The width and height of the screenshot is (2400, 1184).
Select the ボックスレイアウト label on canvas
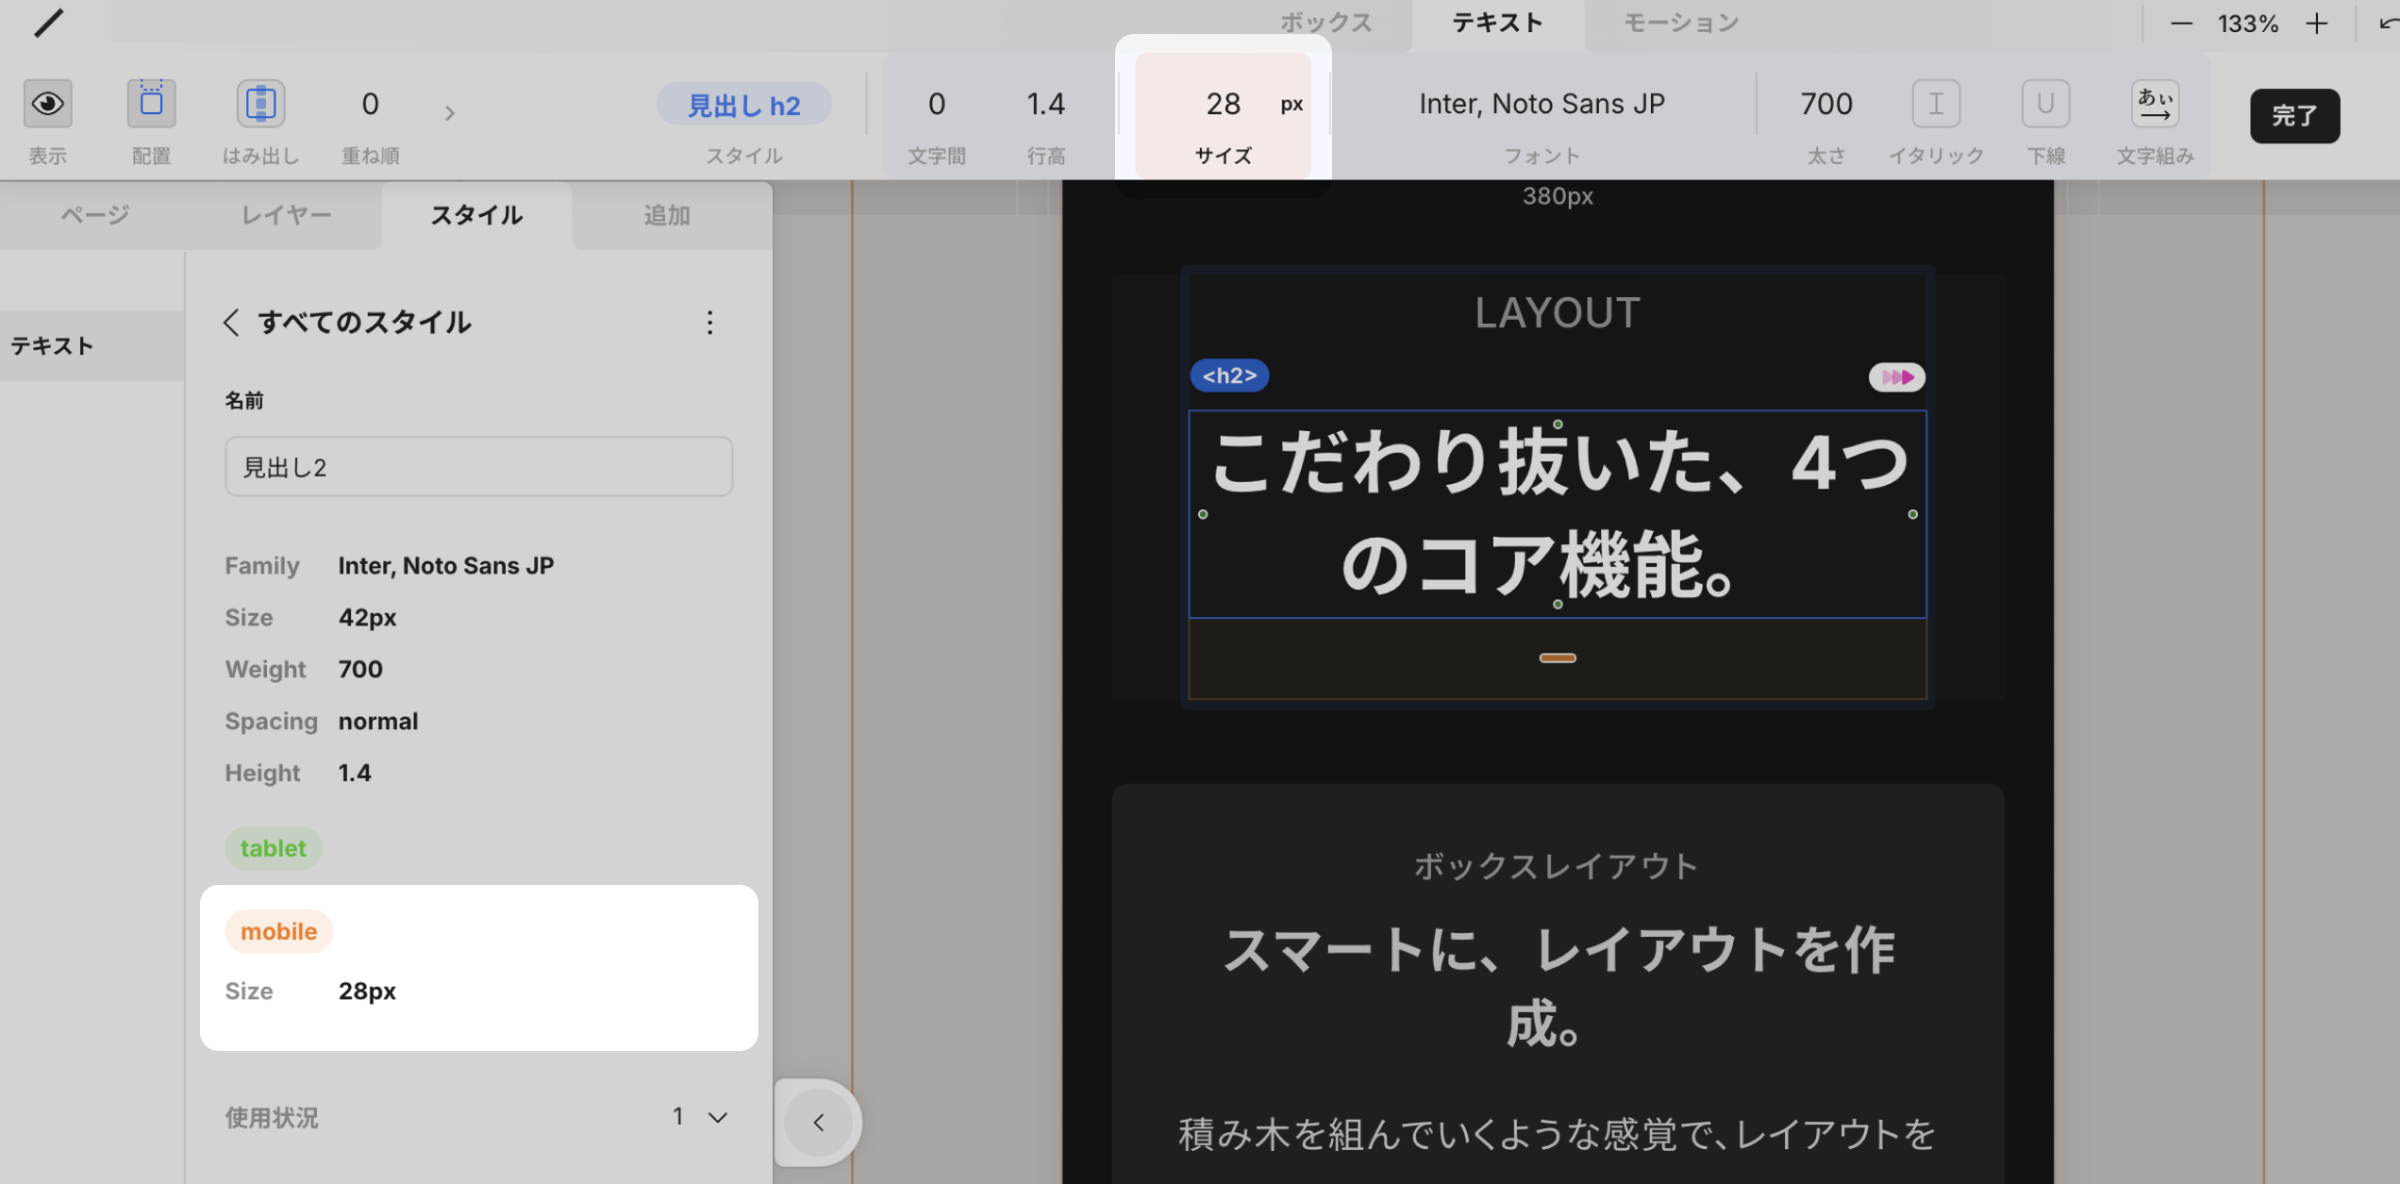(x=1557, y=866)
